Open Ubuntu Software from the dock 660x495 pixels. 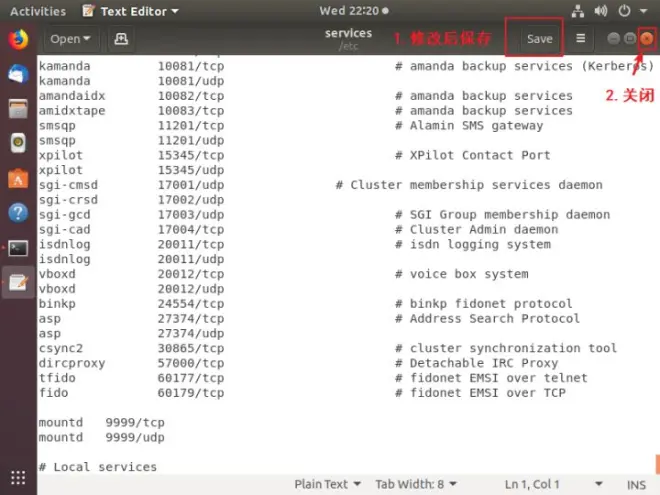pos(18,178)
